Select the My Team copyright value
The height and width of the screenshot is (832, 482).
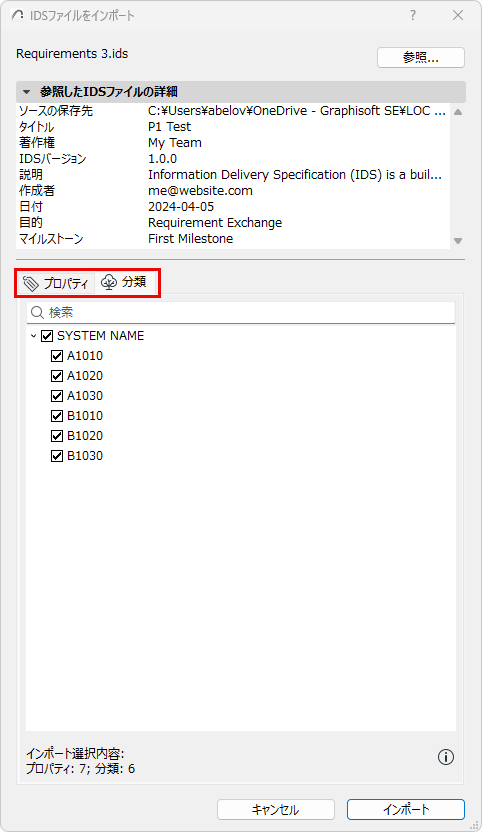(175, 143)
